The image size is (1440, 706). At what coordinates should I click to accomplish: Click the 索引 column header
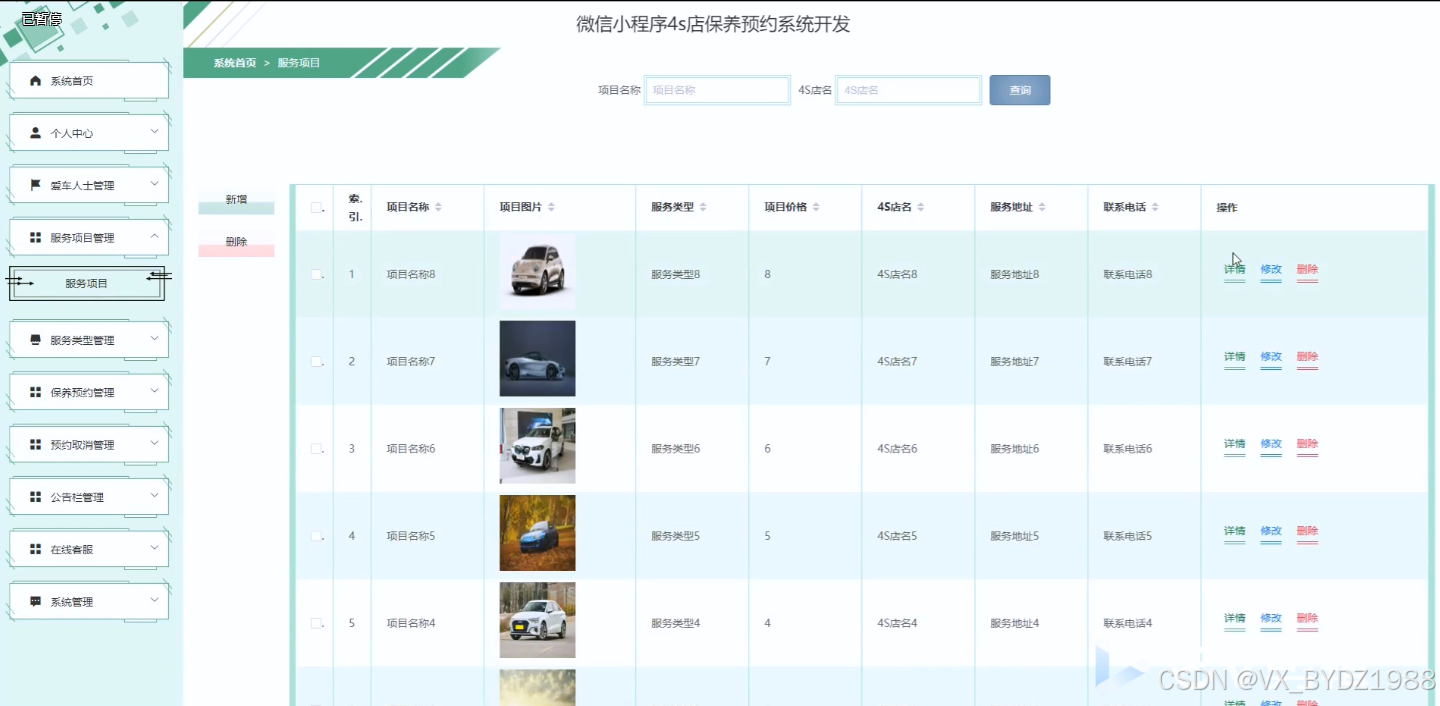coord(354,207)
